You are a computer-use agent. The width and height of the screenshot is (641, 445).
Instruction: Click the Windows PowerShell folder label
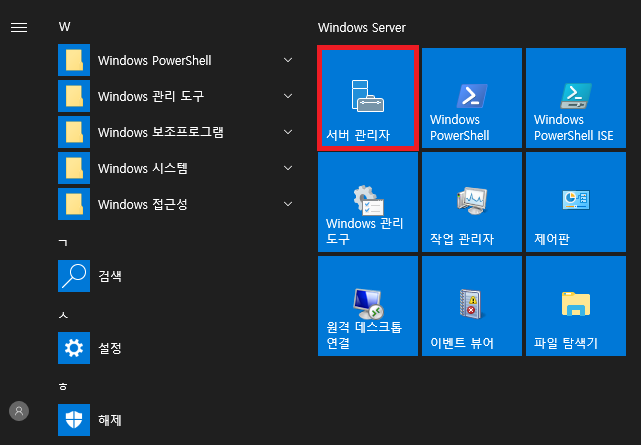click(155, 60)
